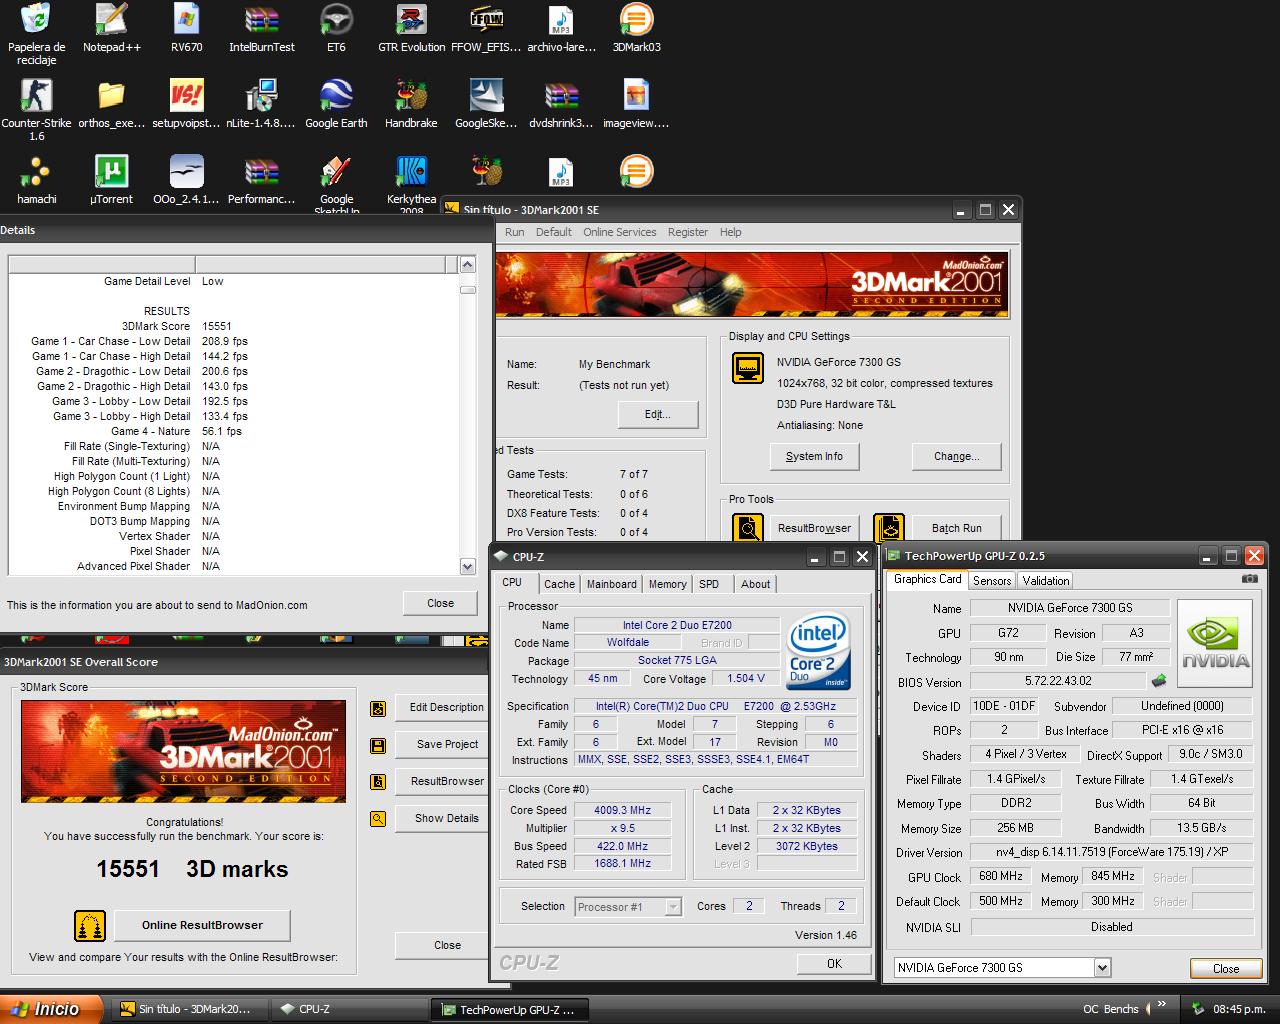The image size is (1280, 1024).
Task: Open the Papelera de reciclaje desktop icon
Action: pyautogui.click(x=37, y=33)
